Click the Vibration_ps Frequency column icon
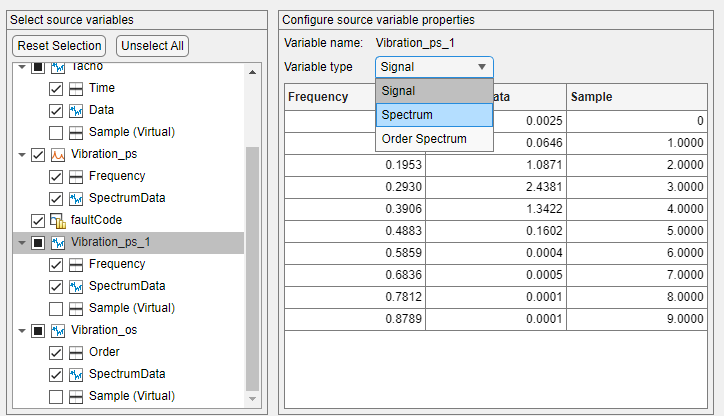The image size is (724, 416). coord(78,177)
